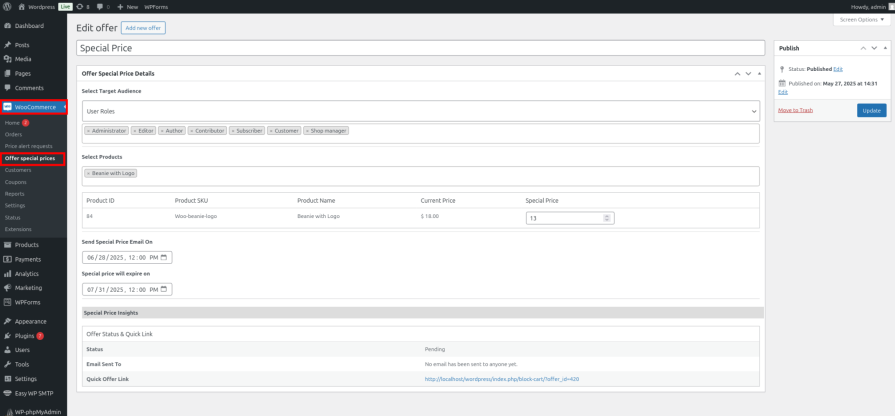Open the Products menu in sidebar
The height and width of the screenshot is (416, 895).
(x=27, y=244)
